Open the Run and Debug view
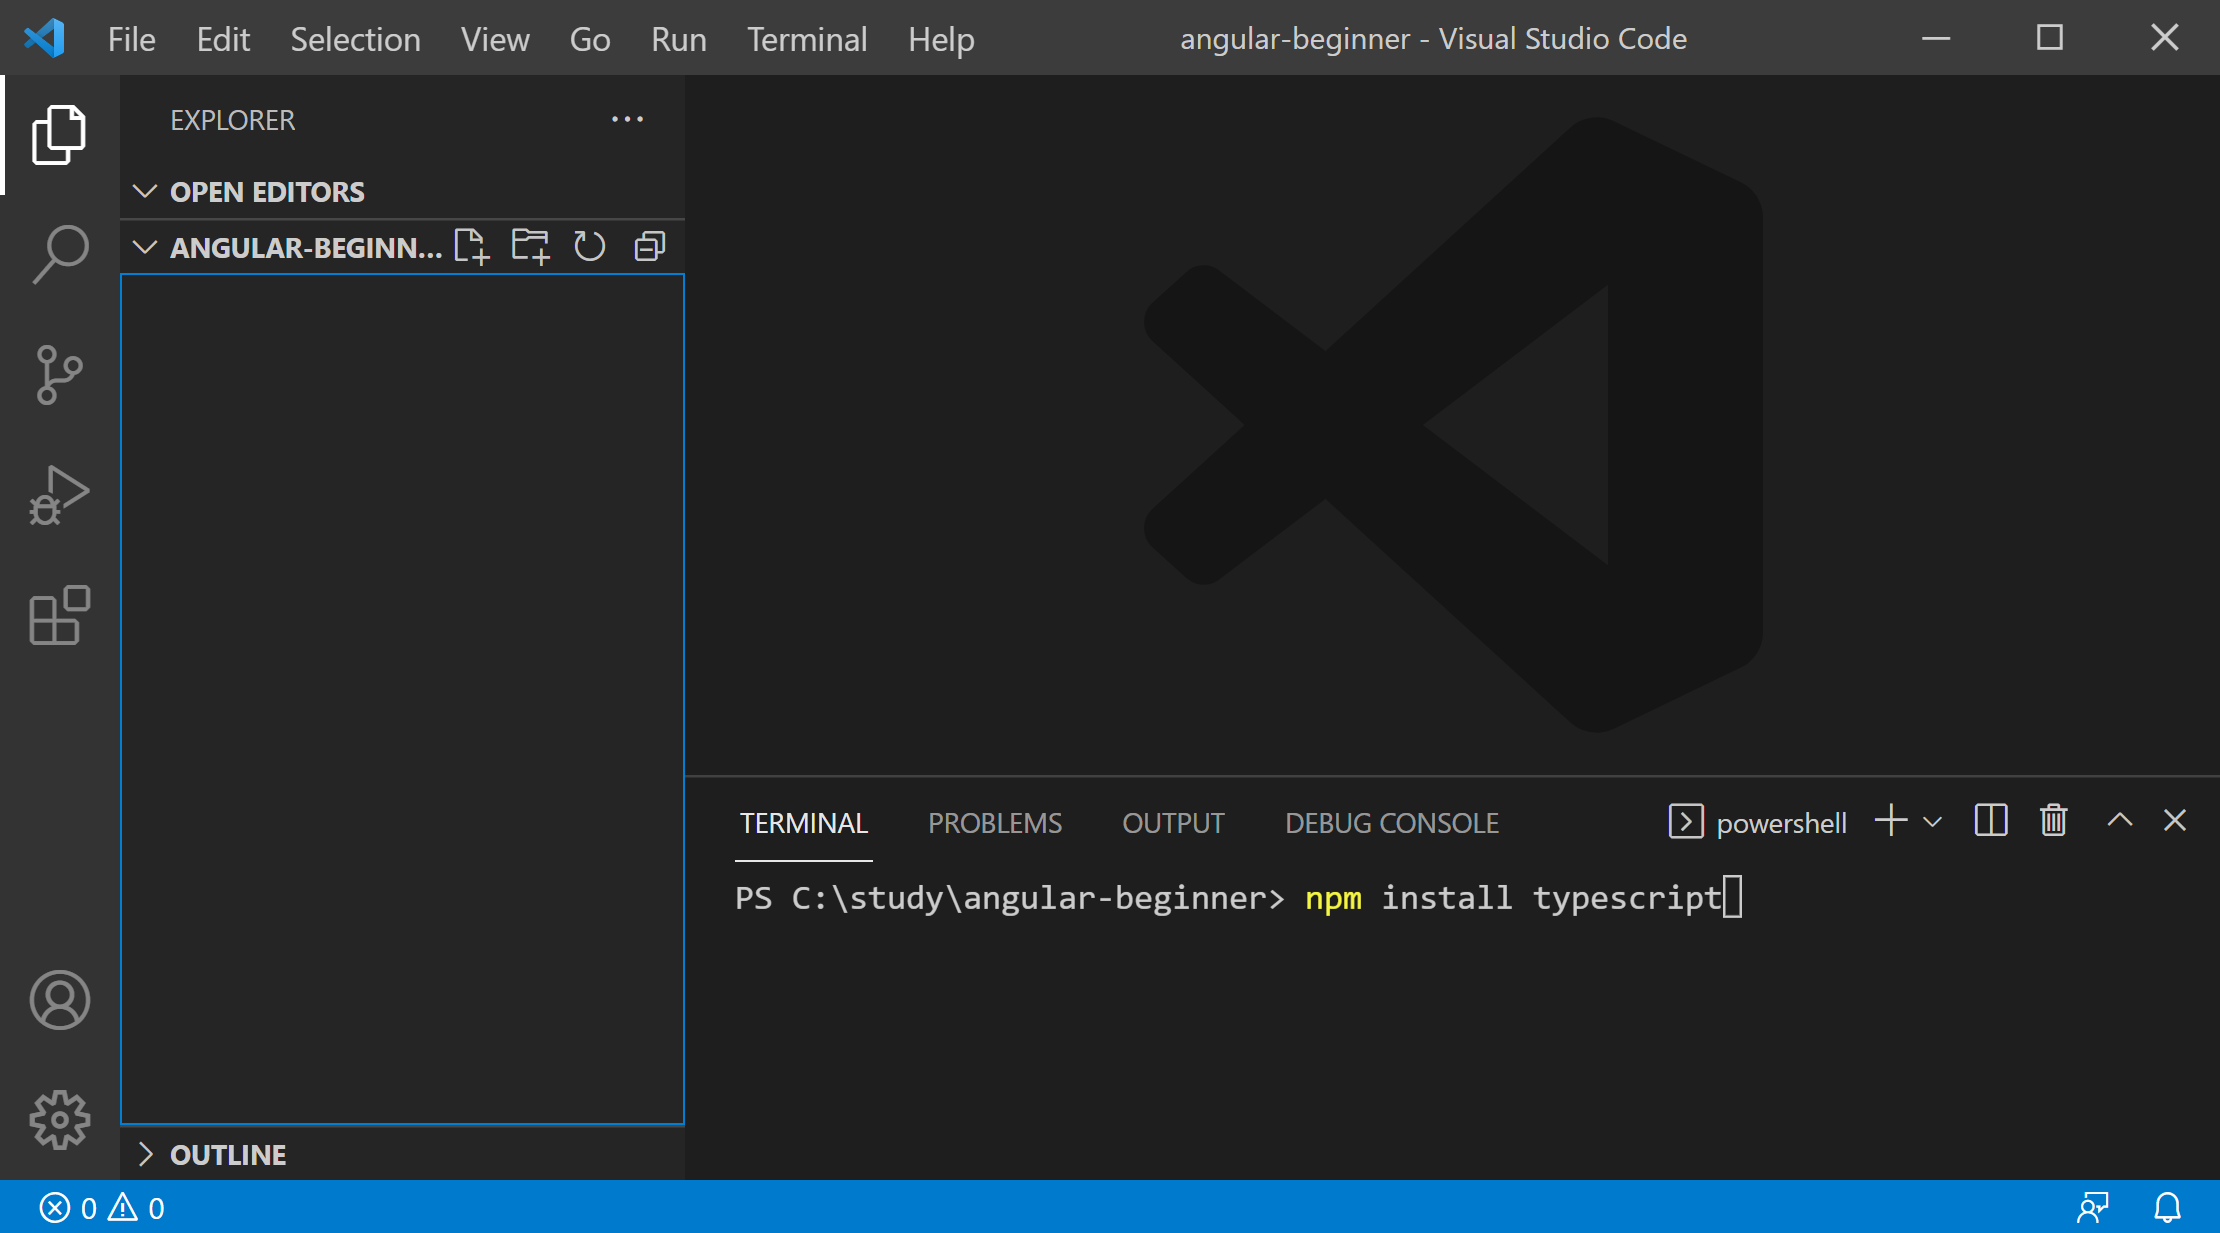Image resolution: width=2220 pixels, height=1233 pixels. (60, 495)
